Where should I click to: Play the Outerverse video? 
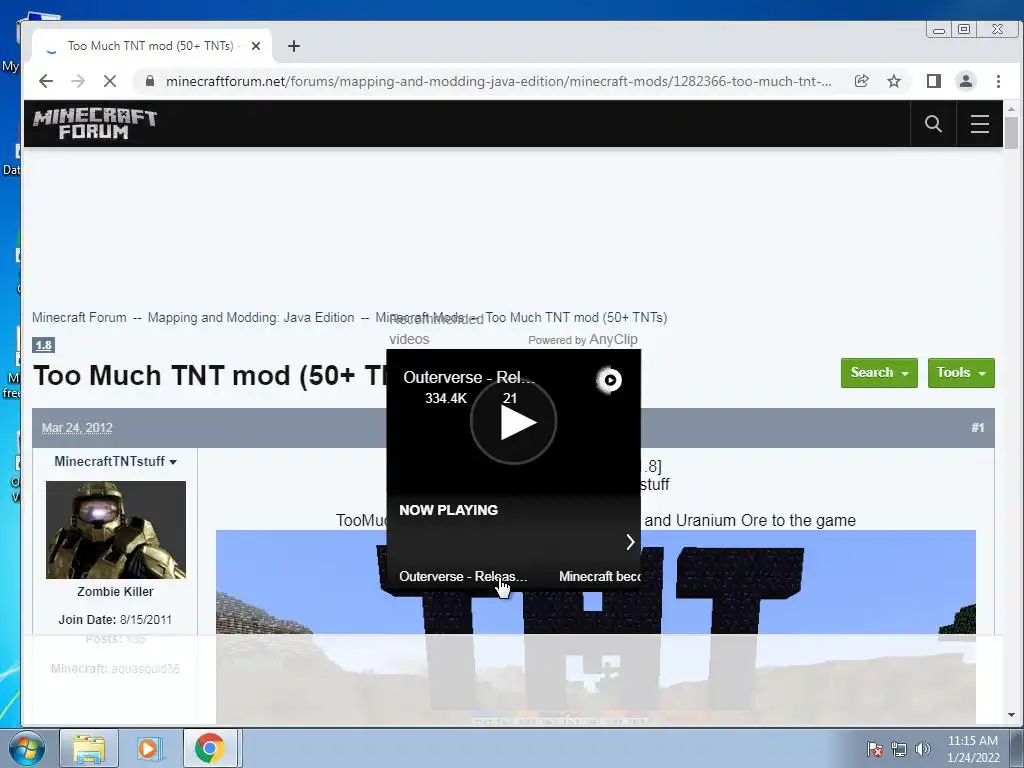coord(514,422)
